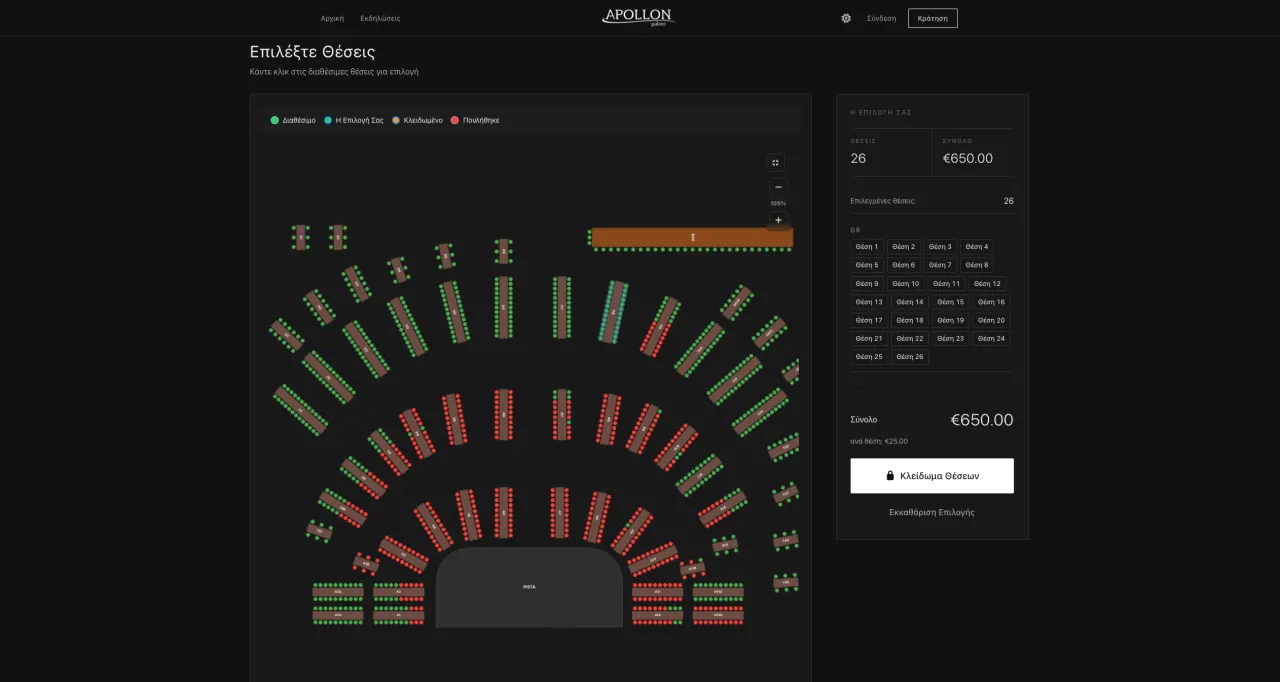
Task: Click the 'Επιλέξτε Θέσεις' heading
Action: [313, 52]
